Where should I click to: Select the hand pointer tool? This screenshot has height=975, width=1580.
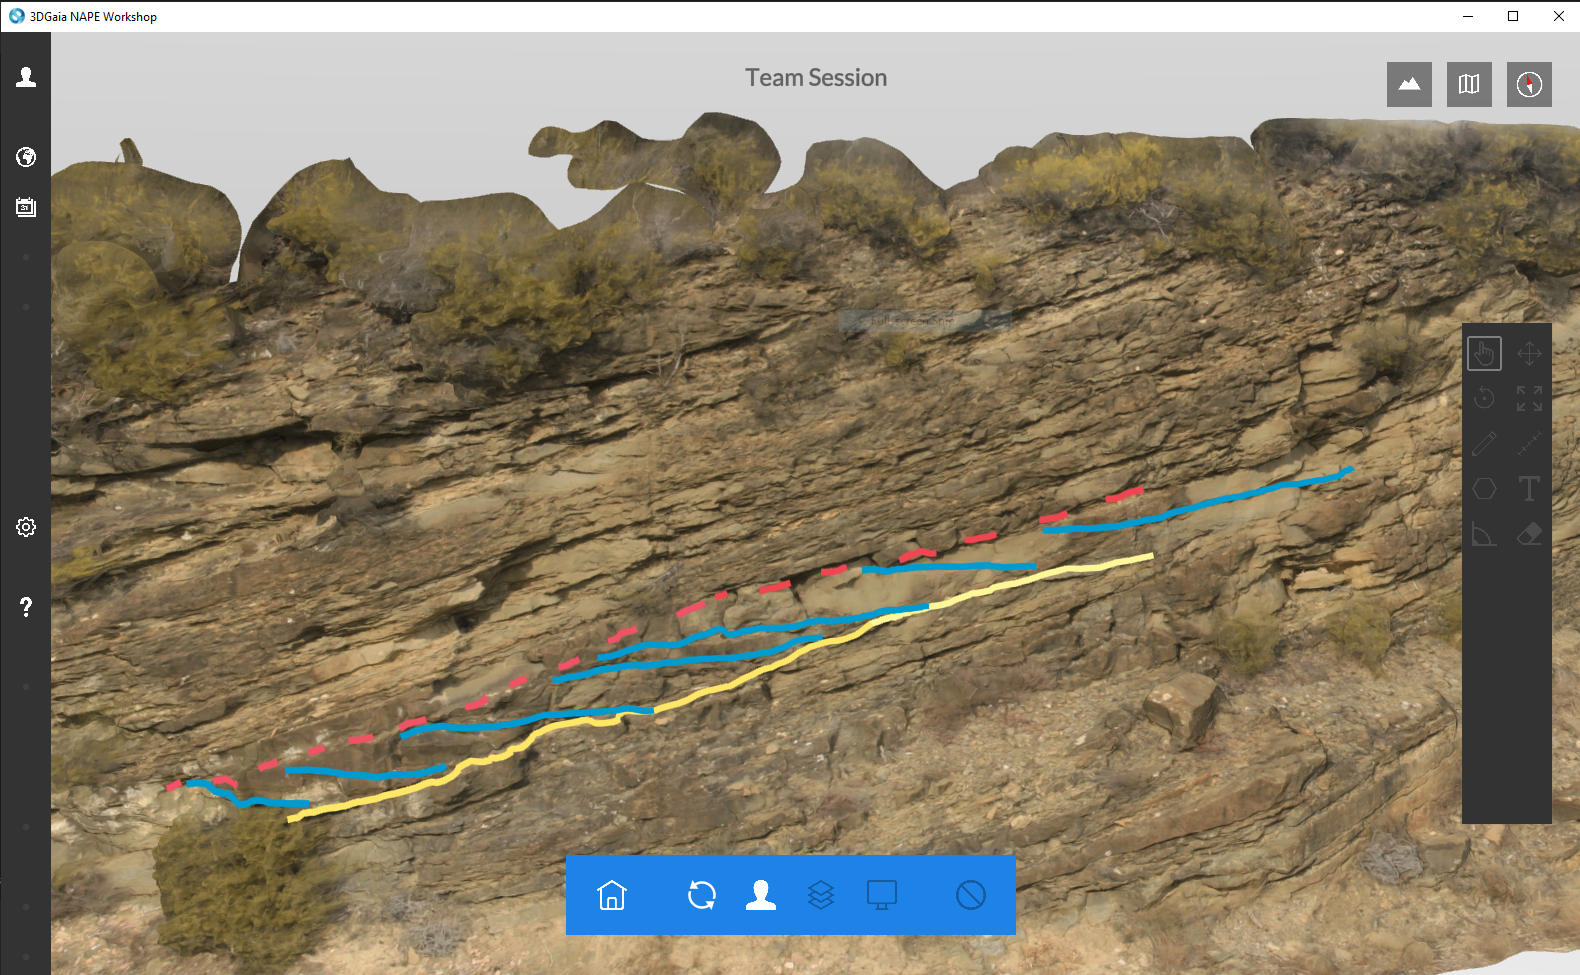(1485, 353)
